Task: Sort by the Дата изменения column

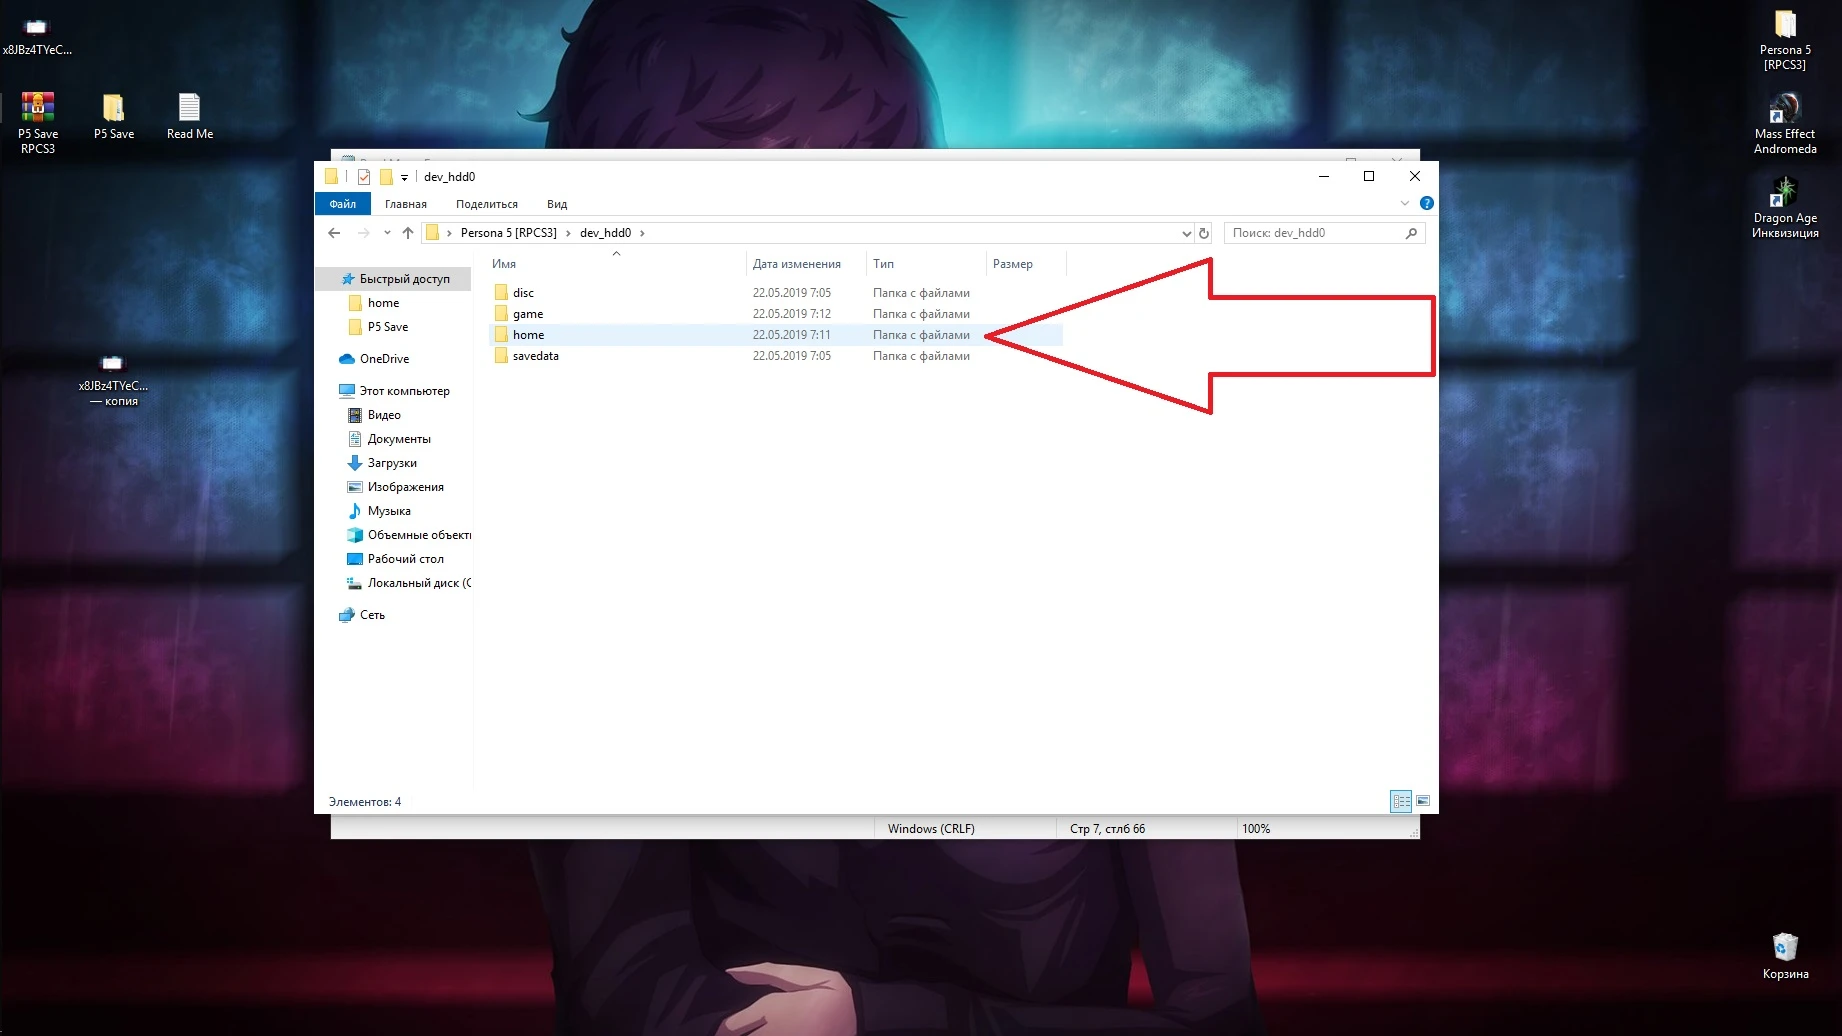Action: pyautogui.click(x=806, y=264)
